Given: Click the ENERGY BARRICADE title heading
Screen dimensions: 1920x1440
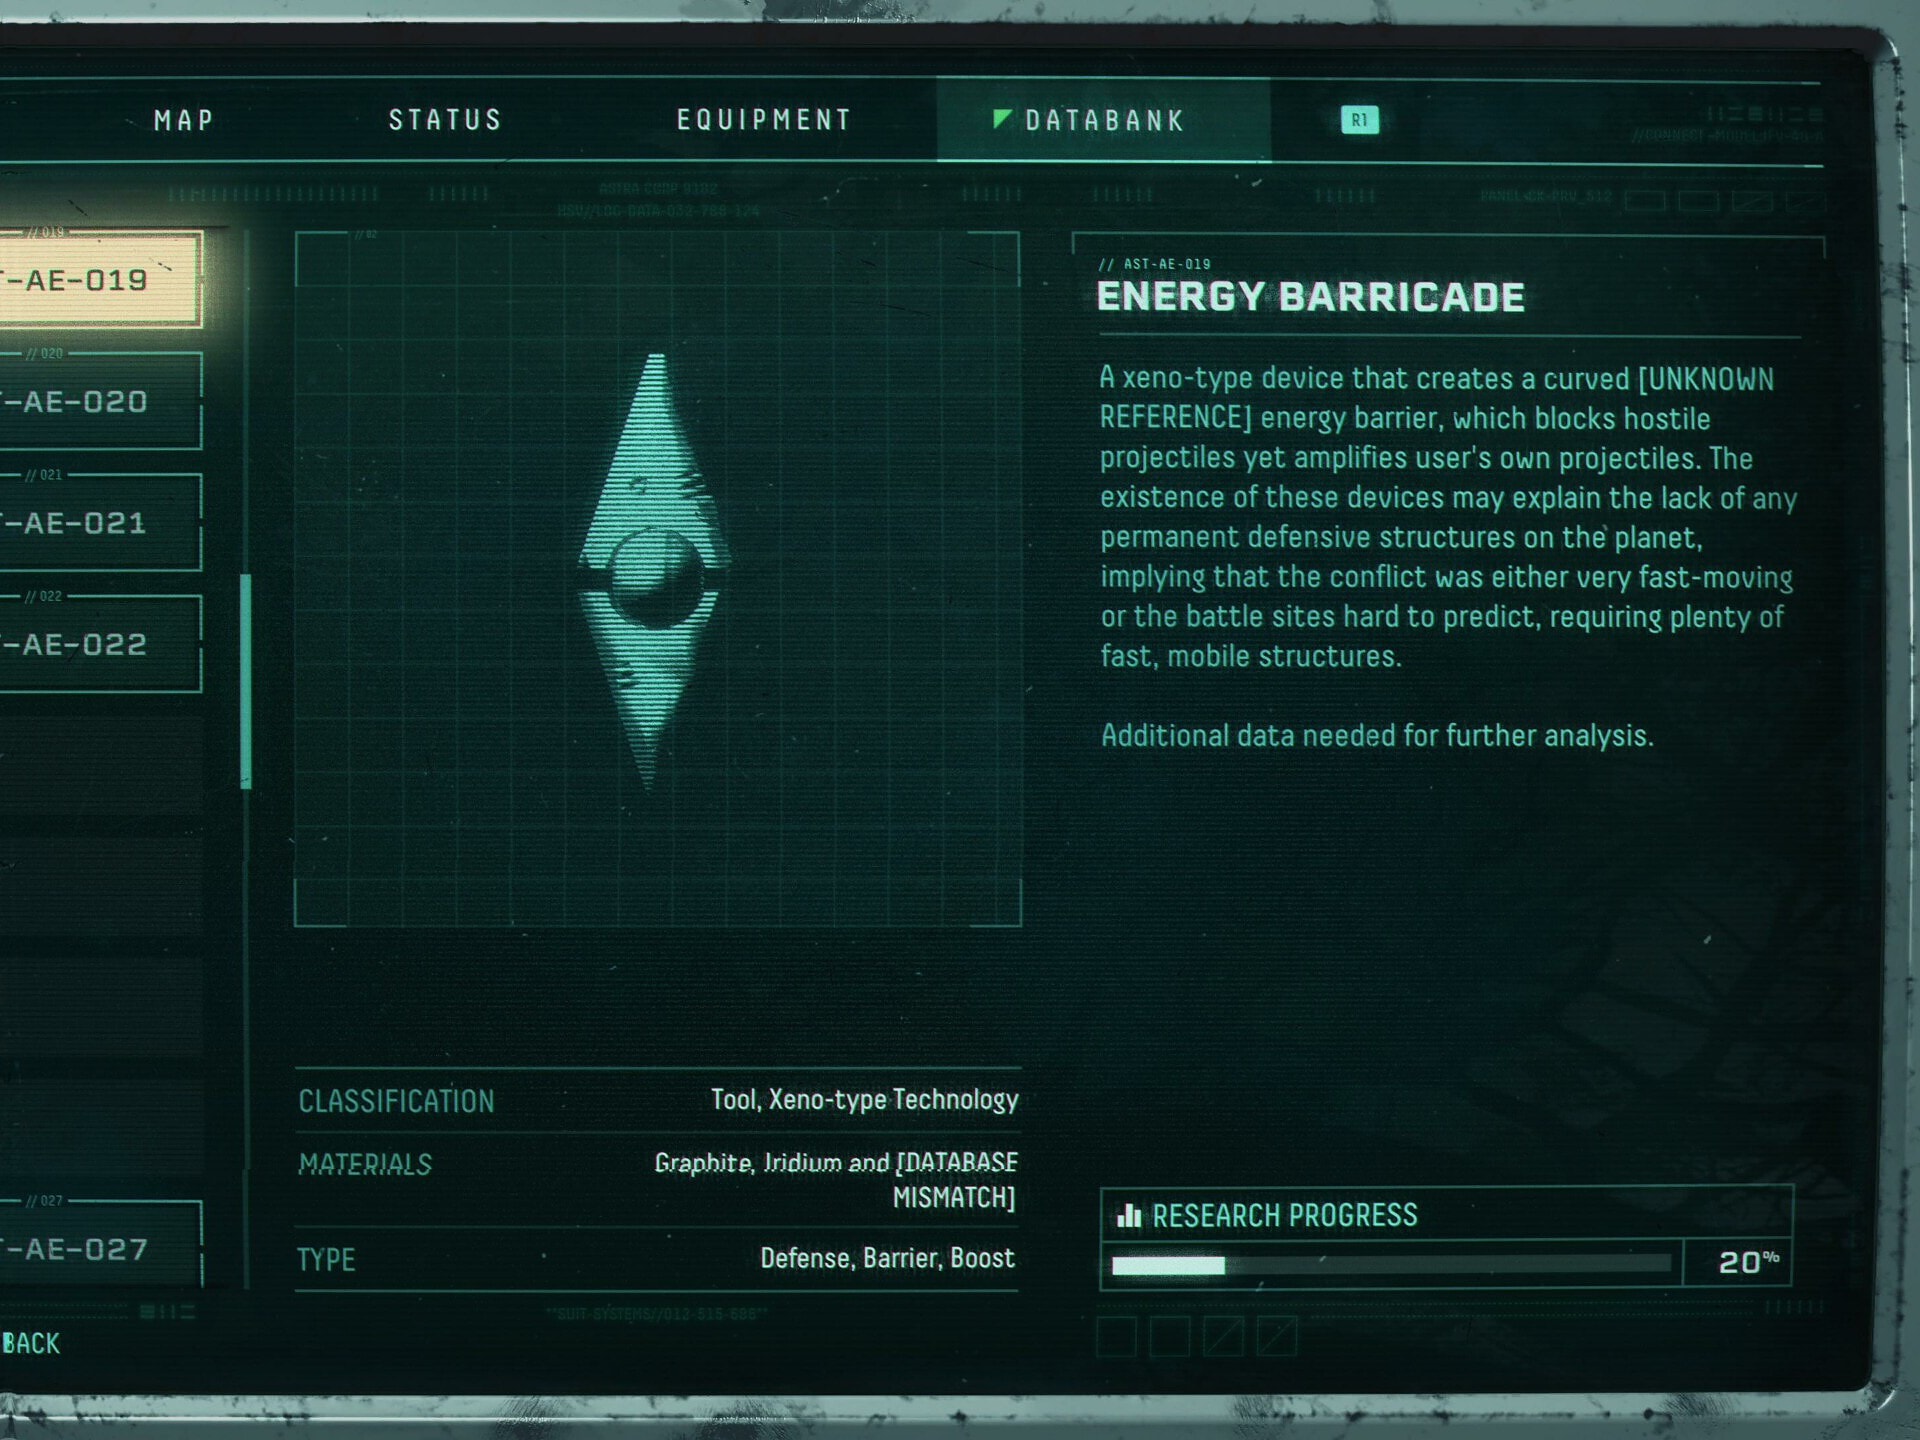Looking at the screenshot, I should 1310,297.
